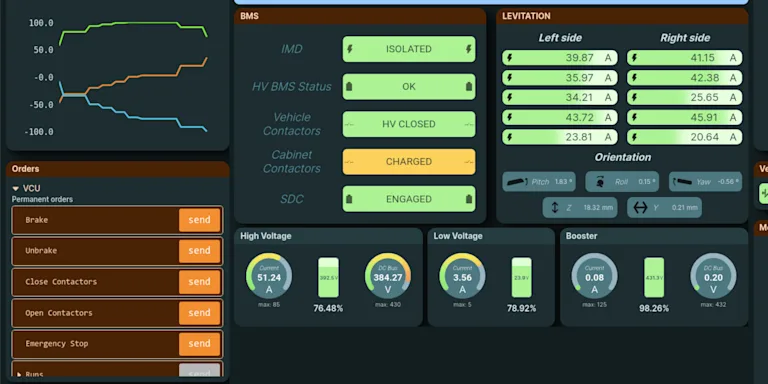This screenshot has height=384, width=768.
Task: Click the ENGAGED status text
Action: (408, 199)
